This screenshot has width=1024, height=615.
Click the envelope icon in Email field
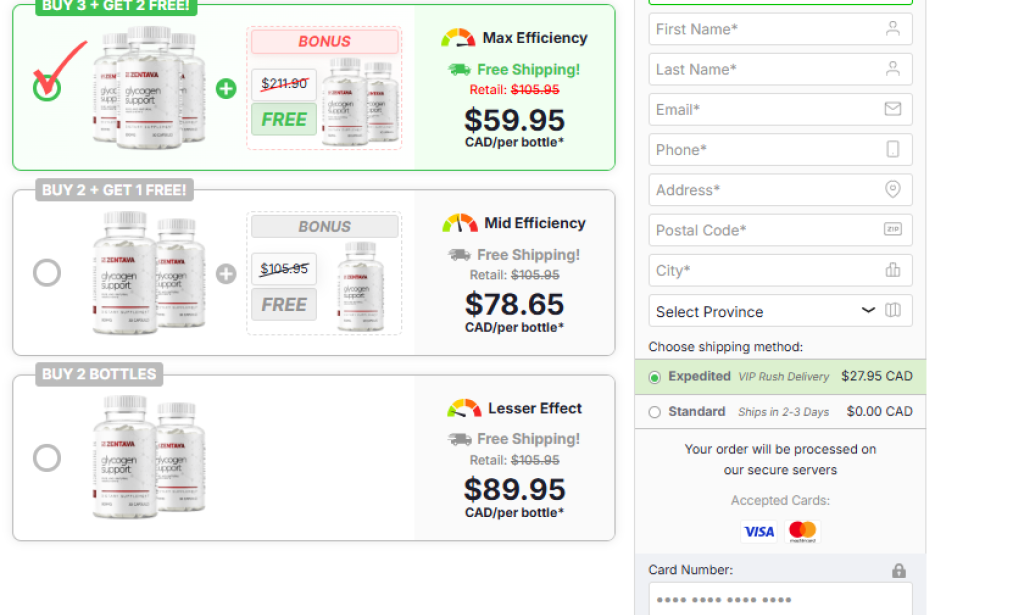point(893,109)
